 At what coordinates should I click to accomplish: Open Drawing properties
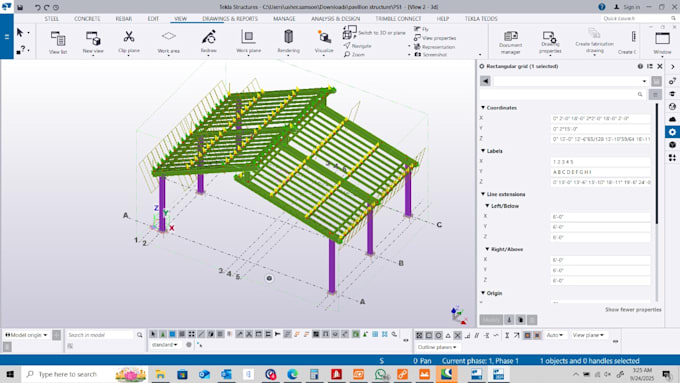(550, 42)
